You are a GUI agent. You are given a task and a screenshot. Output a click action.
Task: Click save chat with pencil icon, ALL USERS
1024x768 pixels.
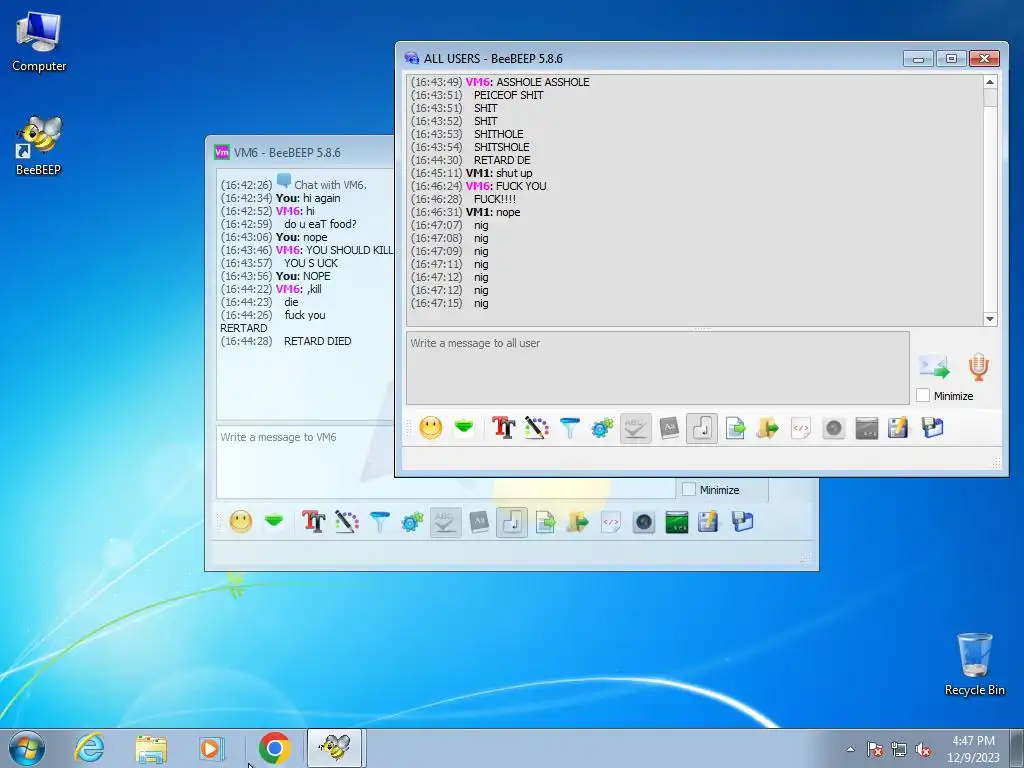pyautogui.click(x=899, y=428)
